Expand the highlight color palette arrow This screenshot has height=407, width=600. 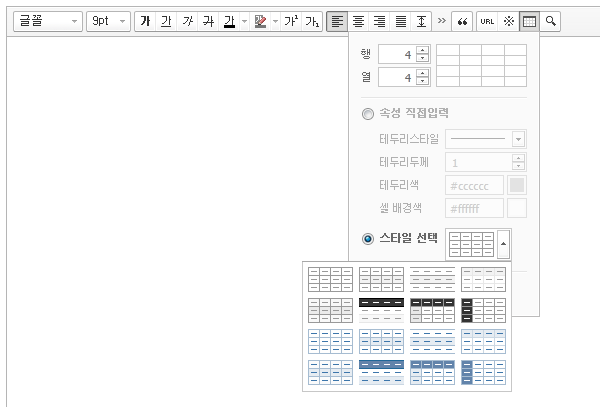[276, 21]
